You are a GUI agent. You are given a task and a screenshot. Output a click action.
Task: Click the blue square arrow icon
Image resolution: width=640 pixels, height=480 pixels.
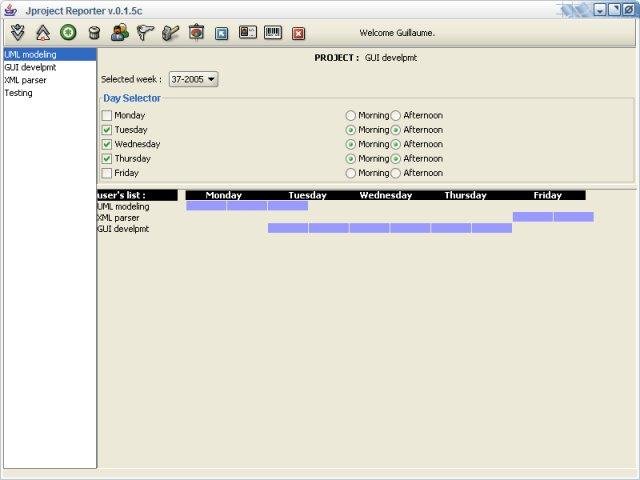pos(222,33)
